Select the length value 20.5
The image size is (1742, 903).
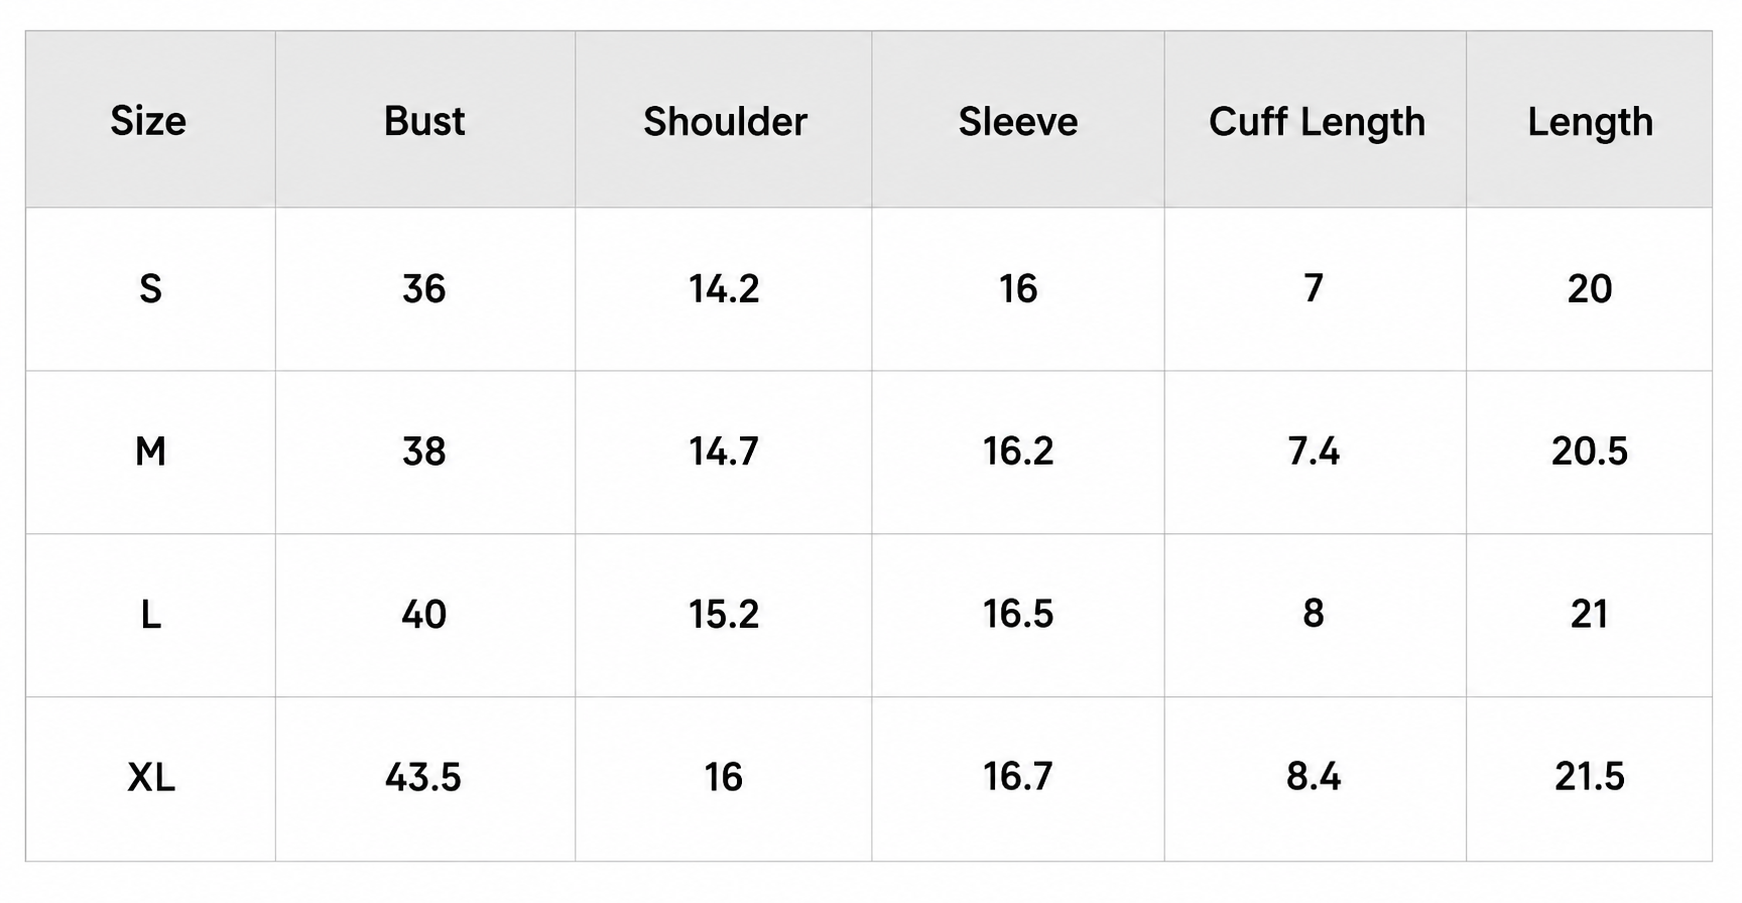1590,452
